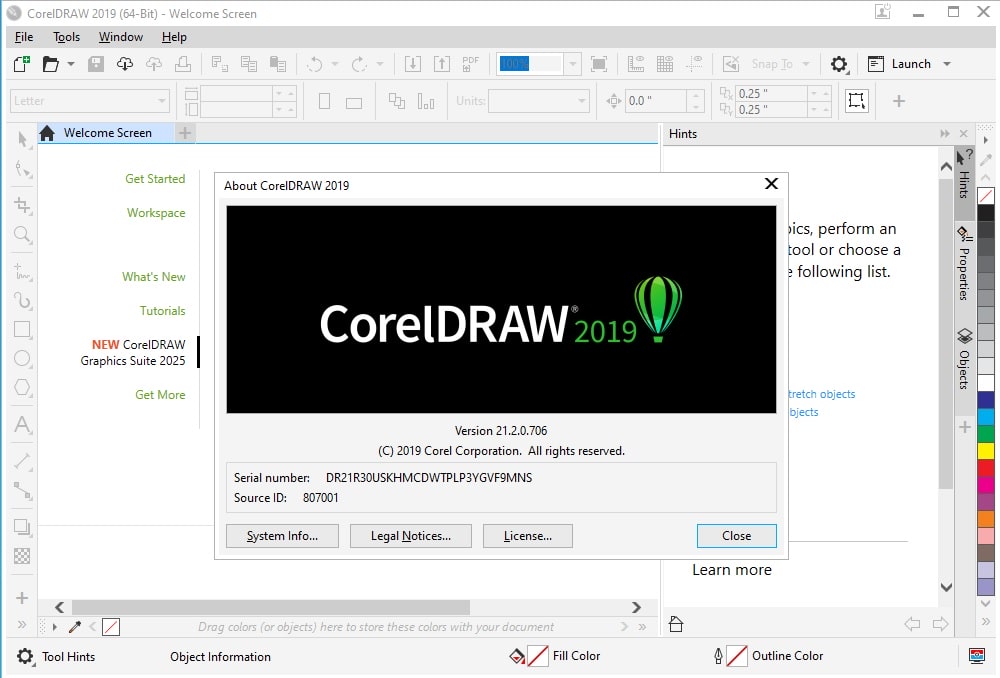This screenshot has width=1000, height=678.
Task: Open the Zoom level dropdown
Action: 572,63
